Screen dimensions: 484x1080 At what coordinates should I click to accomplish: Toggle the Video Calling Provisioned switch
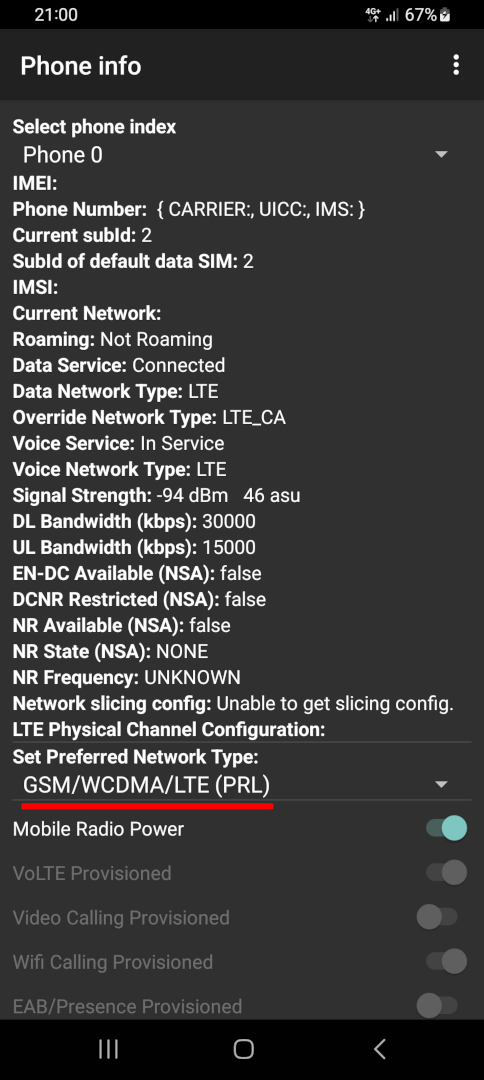pos(437,917)
